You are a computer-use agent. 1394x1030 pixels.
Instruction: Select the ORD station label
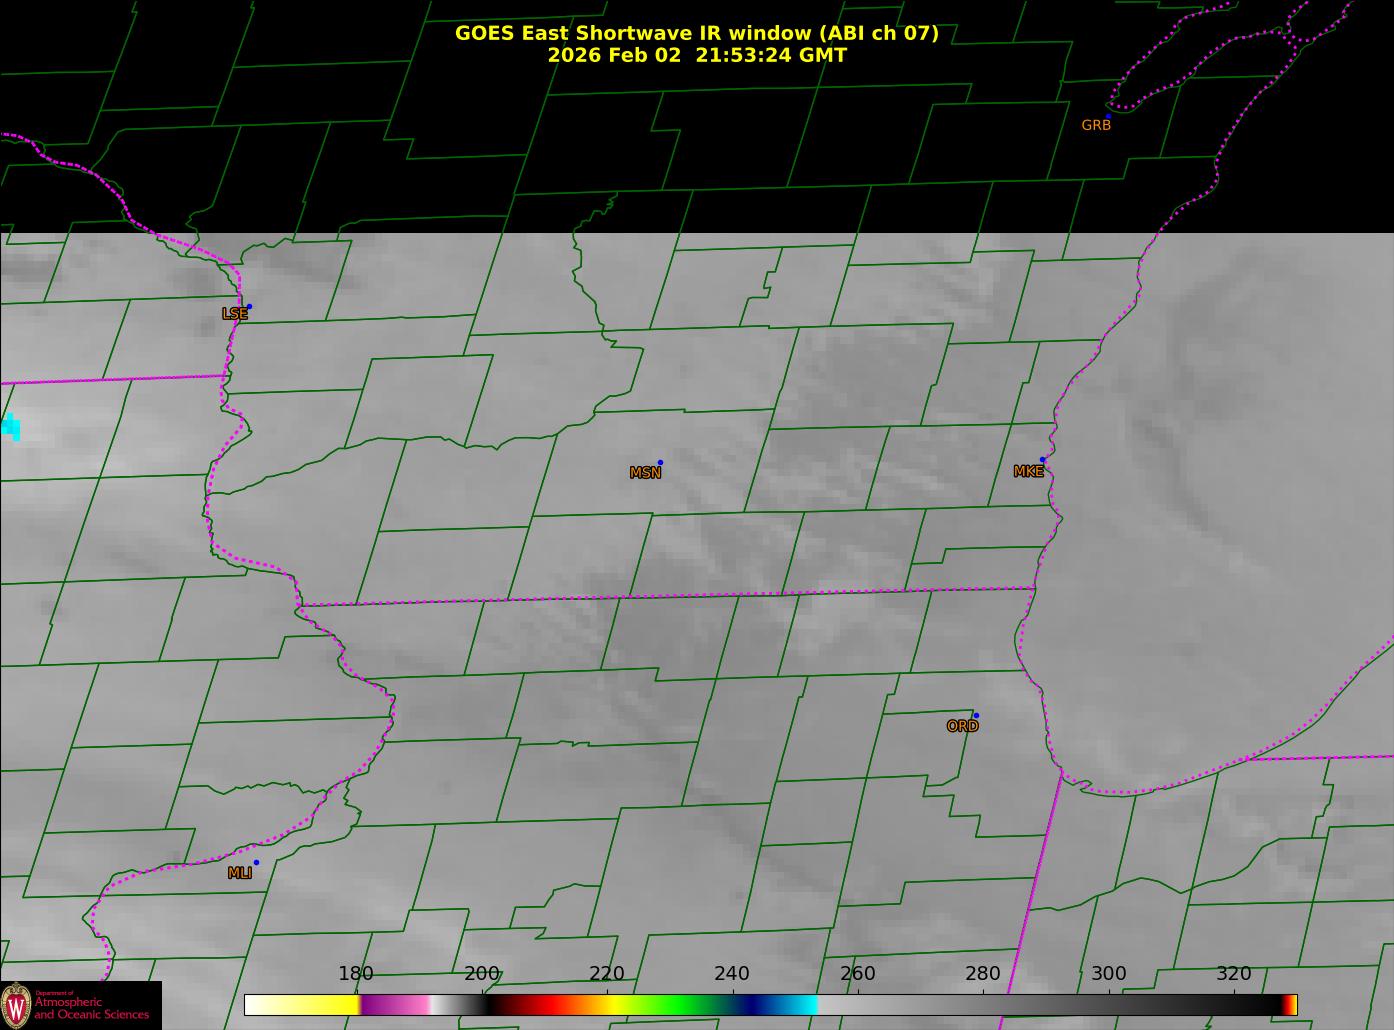tap(962, 726)
